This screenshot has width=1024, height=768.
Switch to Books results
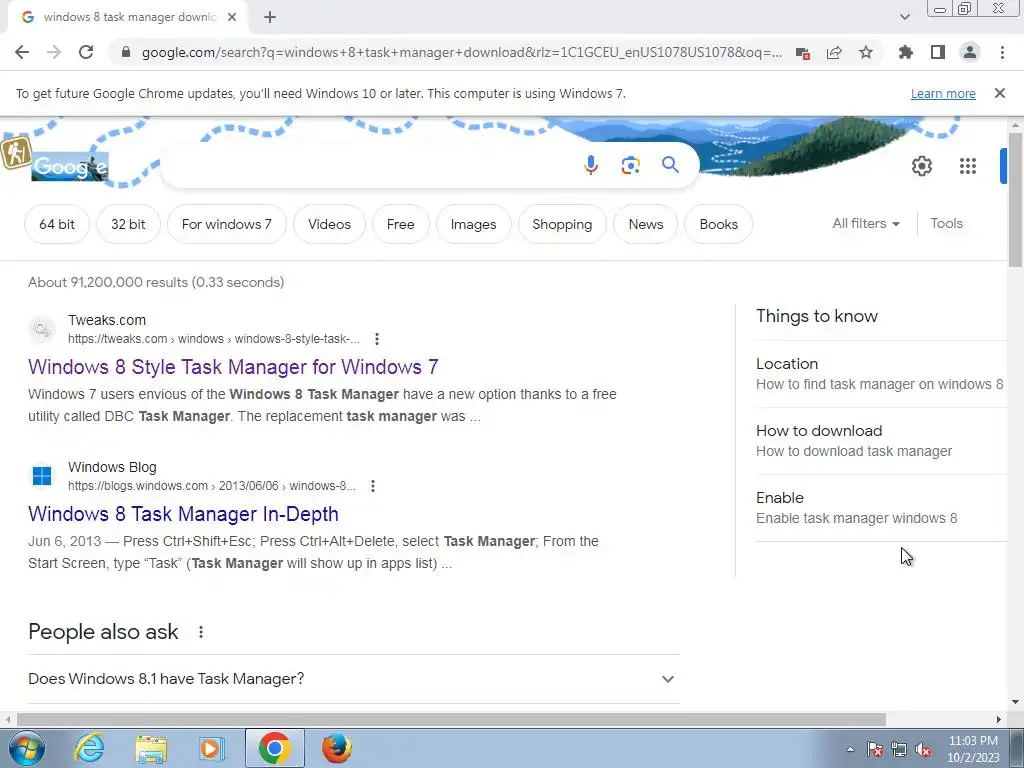click(718, 224)
